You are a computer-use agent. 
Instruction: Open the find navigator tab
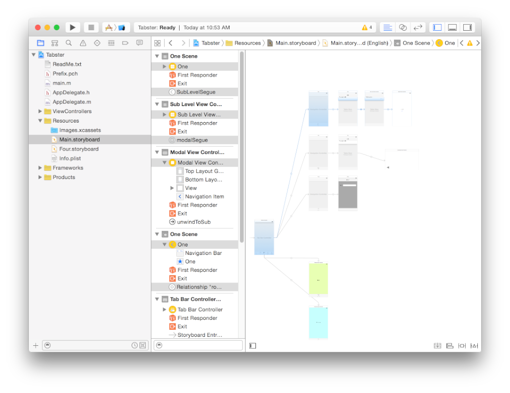pyautogui.click(x=69, y=43)
